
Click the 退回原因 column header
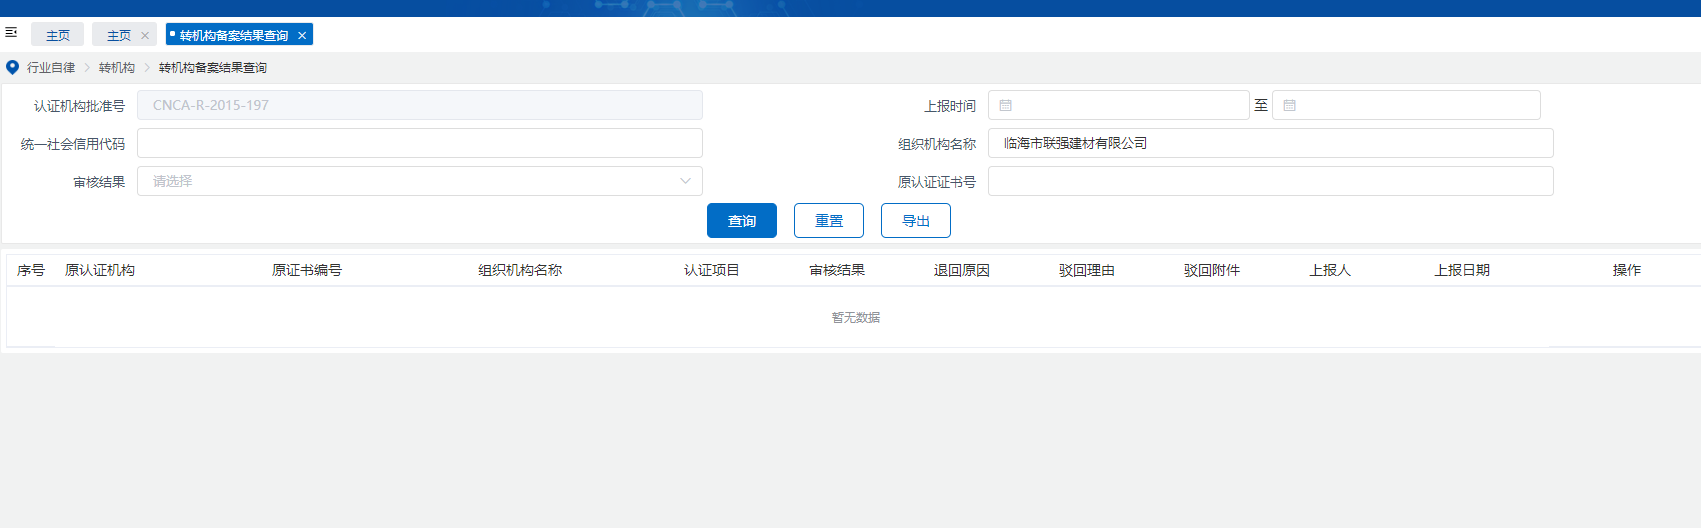[x=962, y=270]
